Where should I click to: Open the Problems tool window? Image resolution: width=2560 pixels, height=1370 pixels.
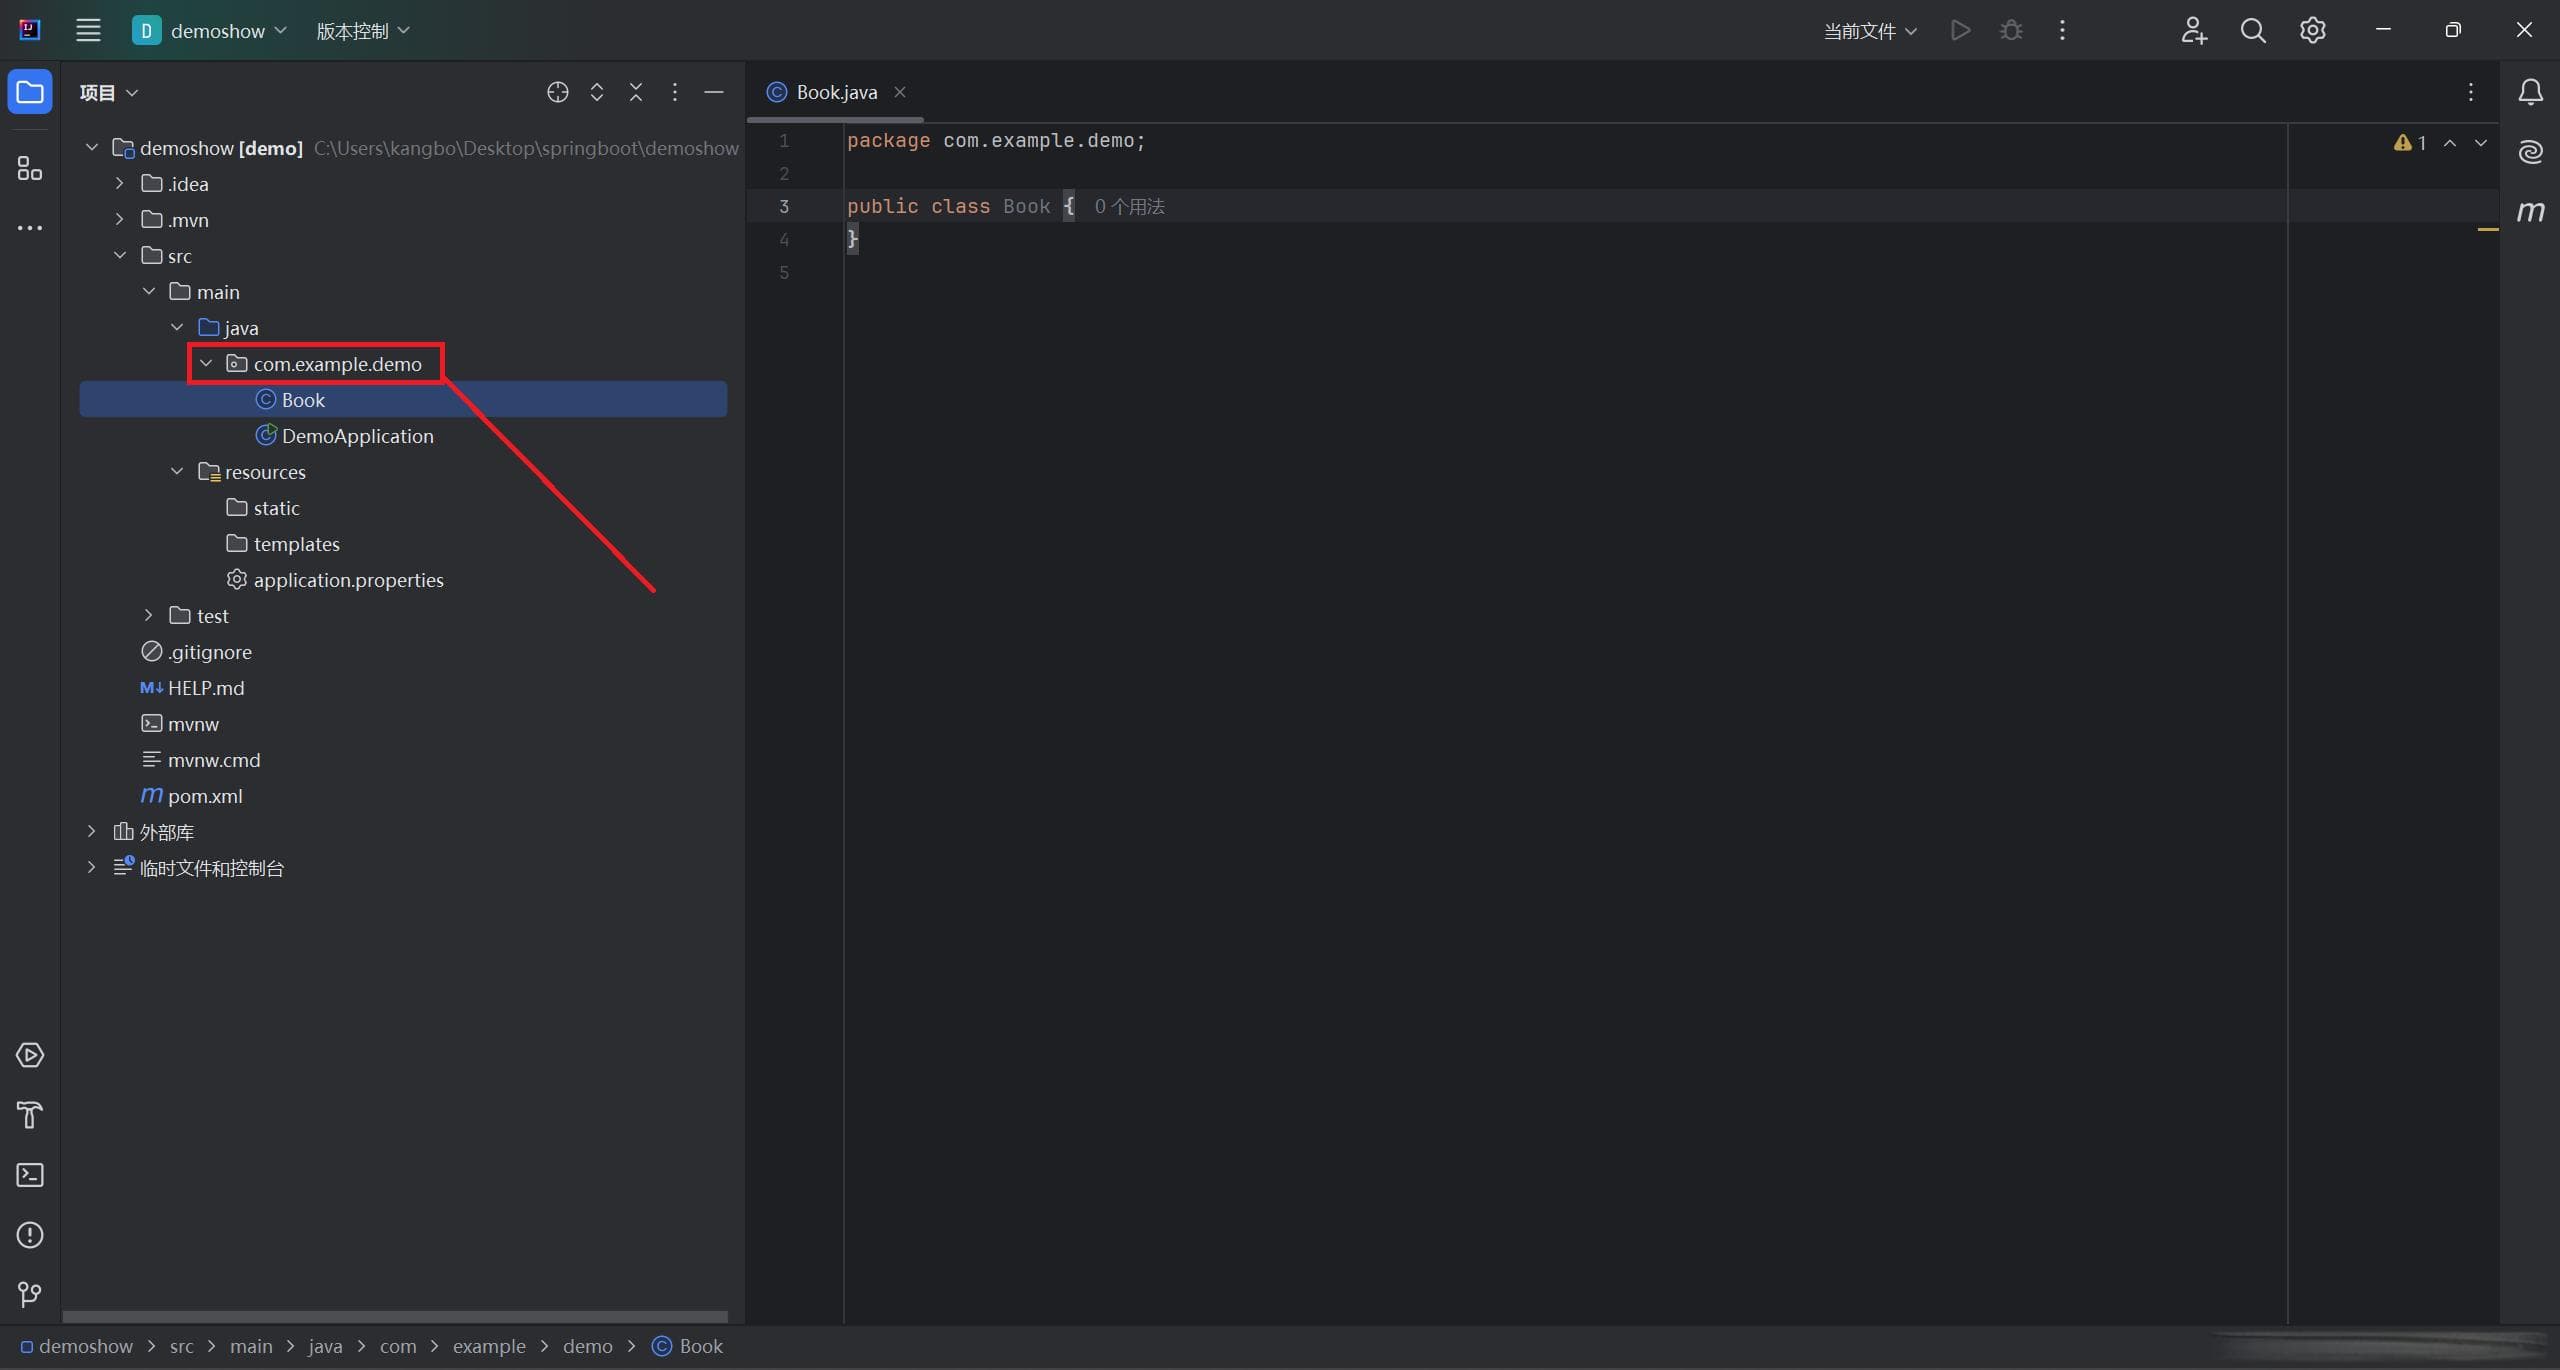coord(30,1235)
